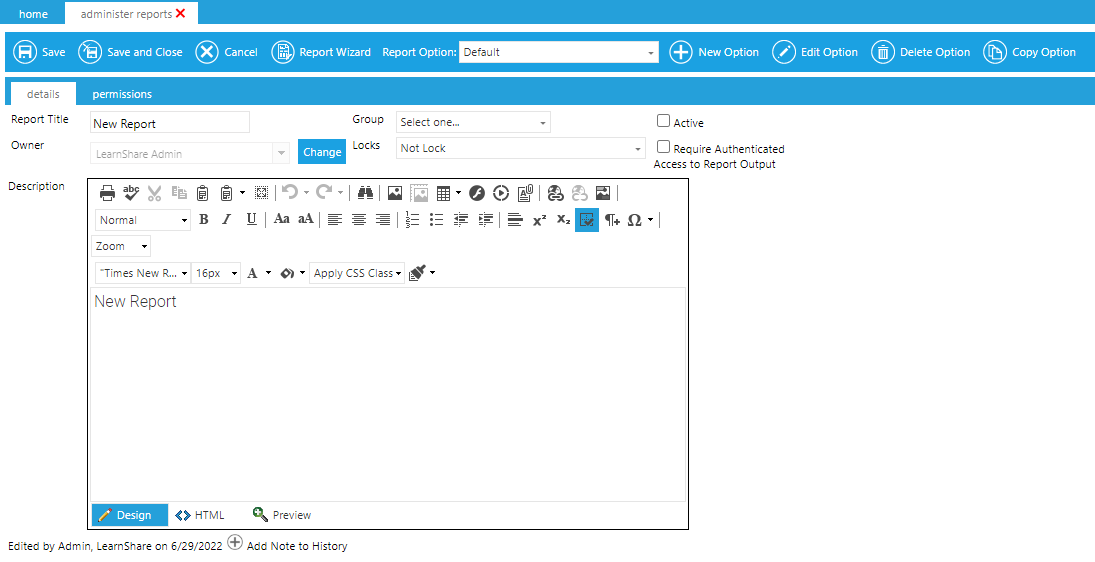
Task: Open the Report Option dropdown
Action: point(558,52)
